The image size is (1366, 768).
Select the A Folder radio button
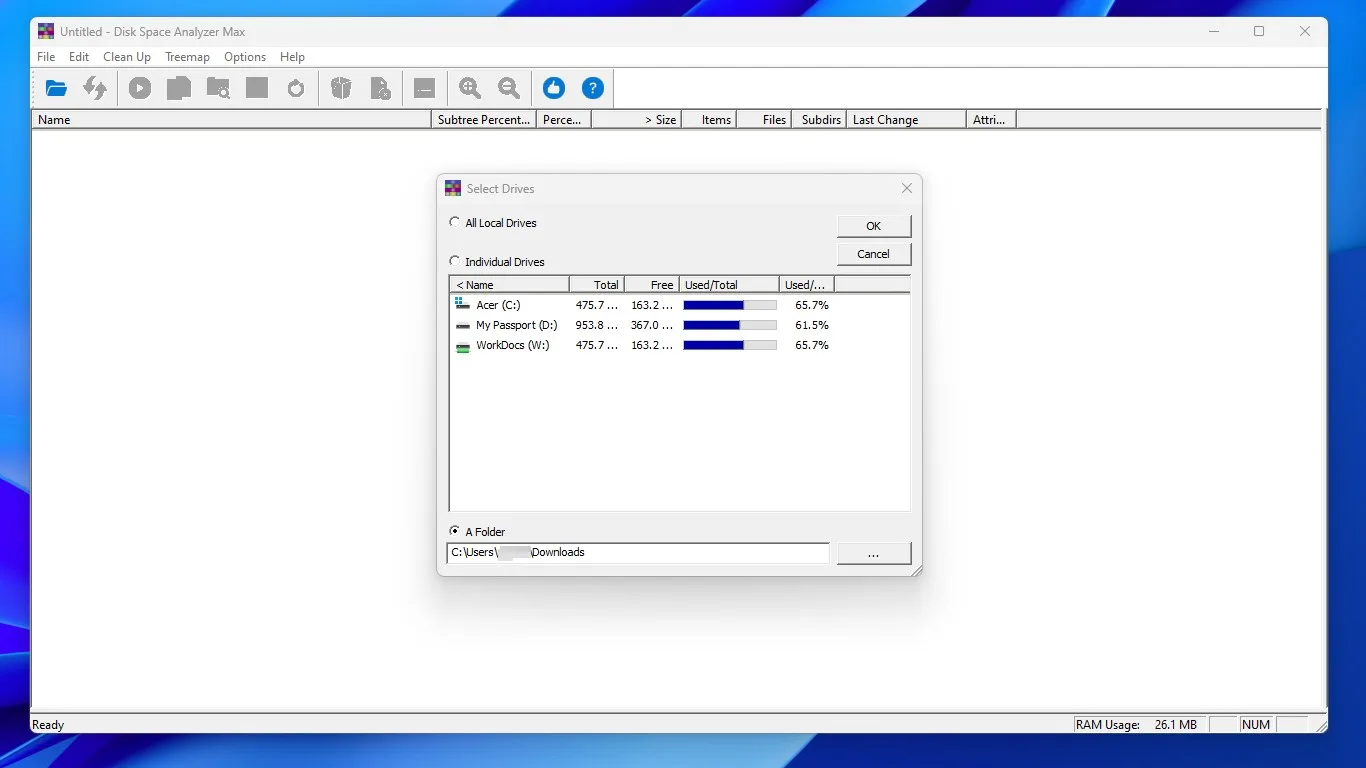coord(455,531)
